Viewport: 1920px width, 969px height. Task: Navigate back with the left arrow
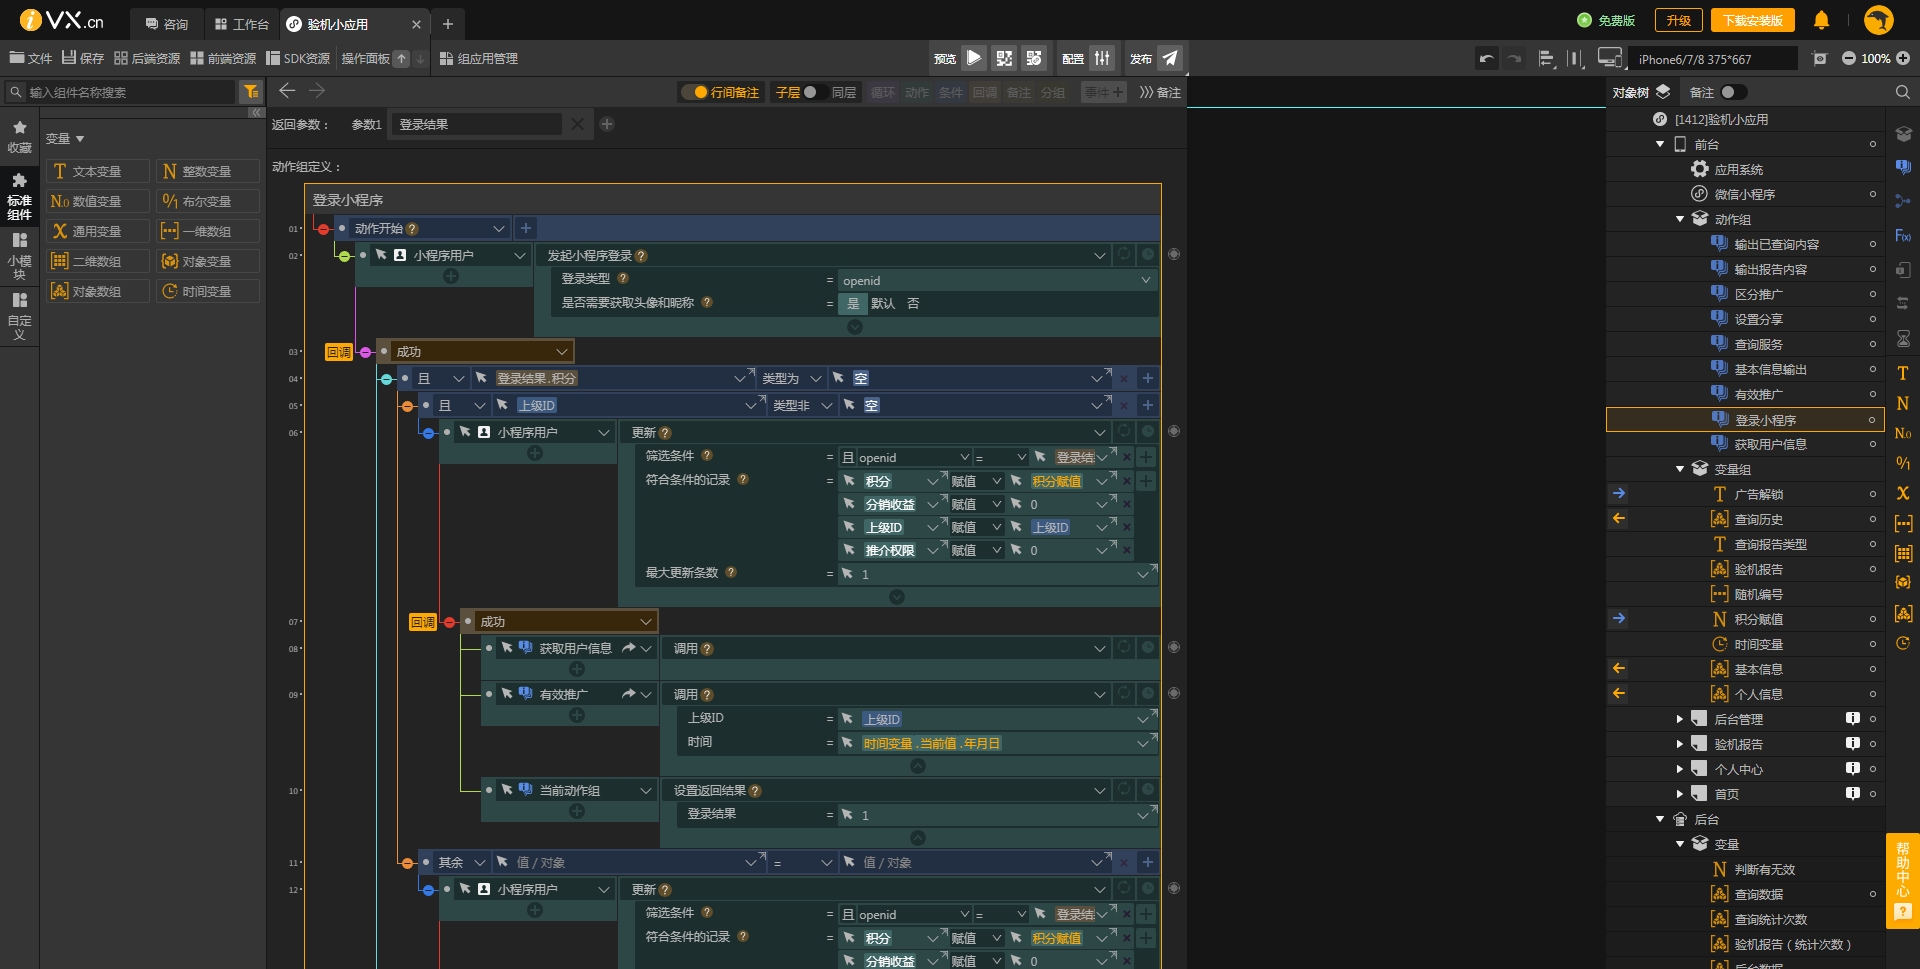[287, 91]
